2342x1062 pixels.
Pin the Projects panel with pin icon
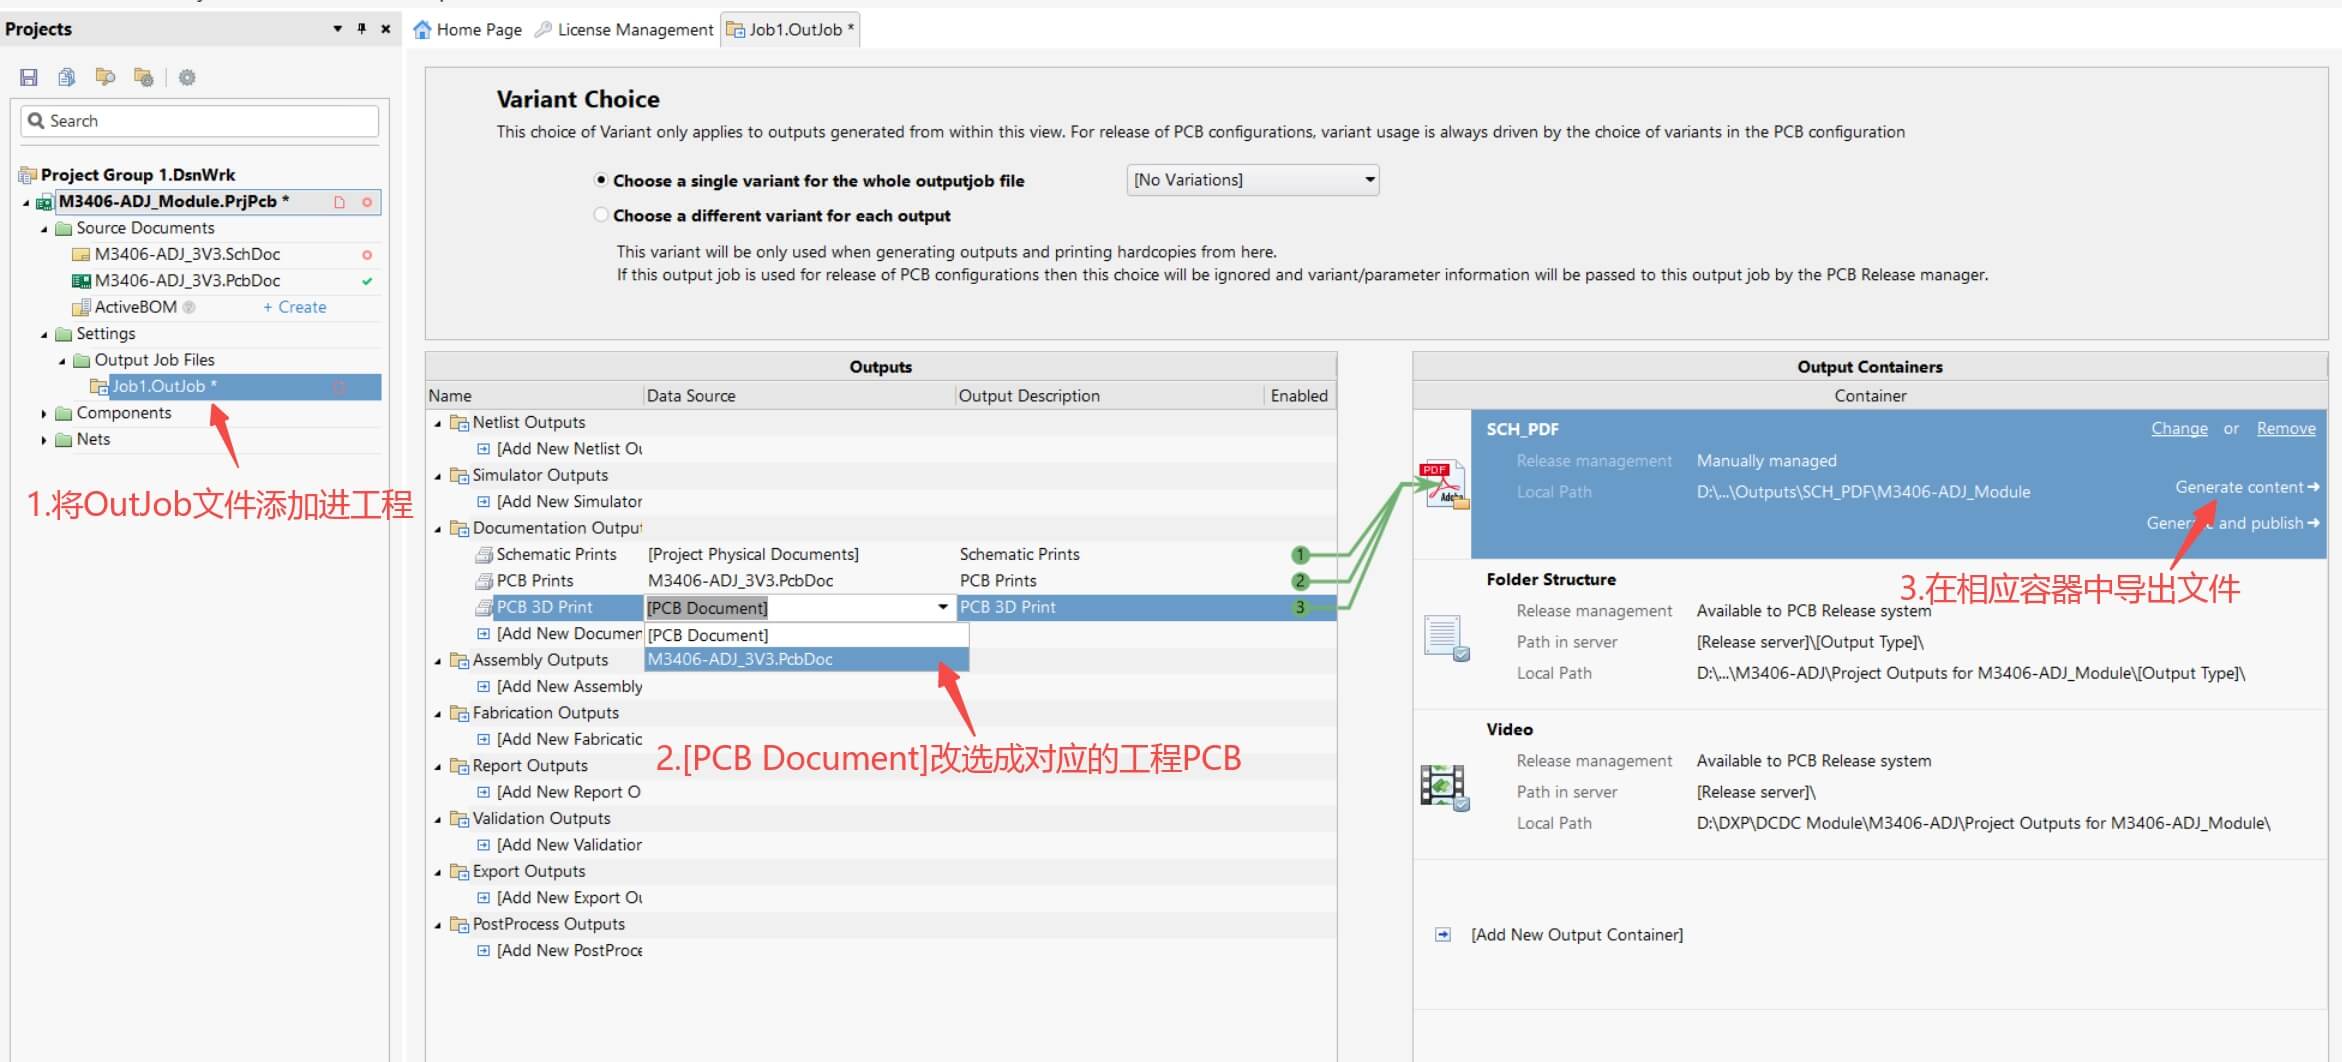tap(362, 29)
